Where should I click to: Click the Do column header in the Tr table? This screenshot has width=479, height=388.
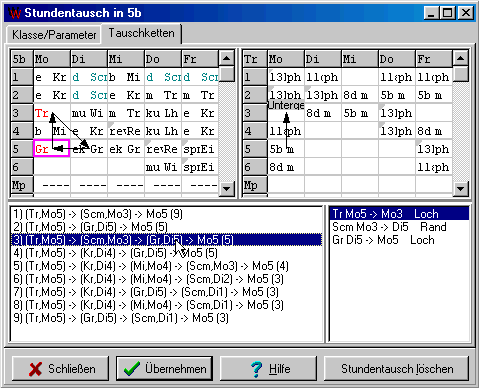397,59
